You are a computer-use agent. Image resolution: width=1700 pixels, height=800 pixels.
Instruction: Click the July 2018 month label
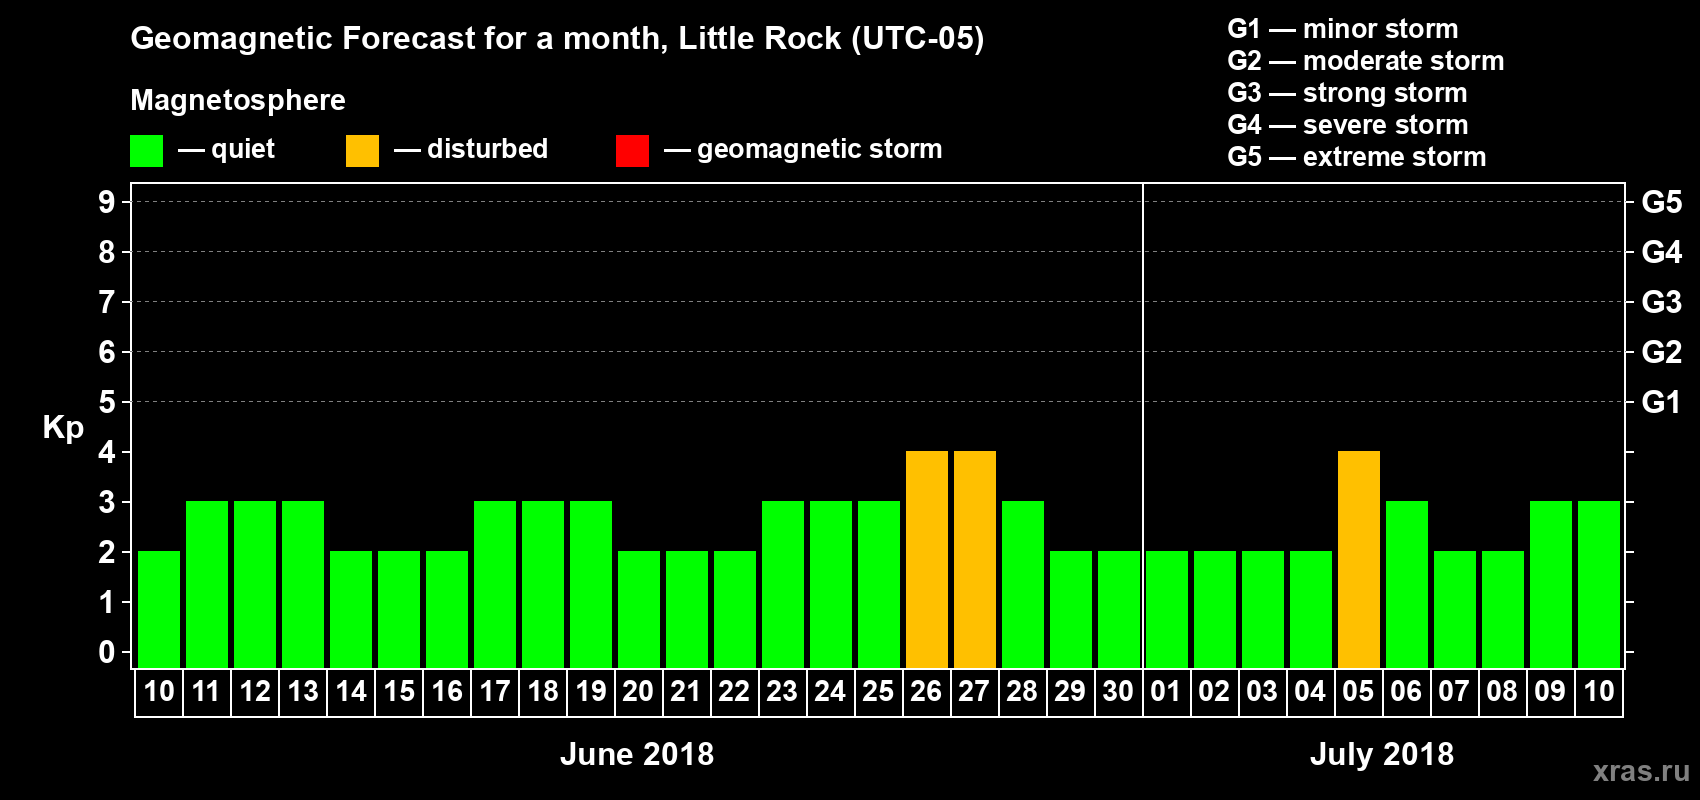(x=1382, y=754)
